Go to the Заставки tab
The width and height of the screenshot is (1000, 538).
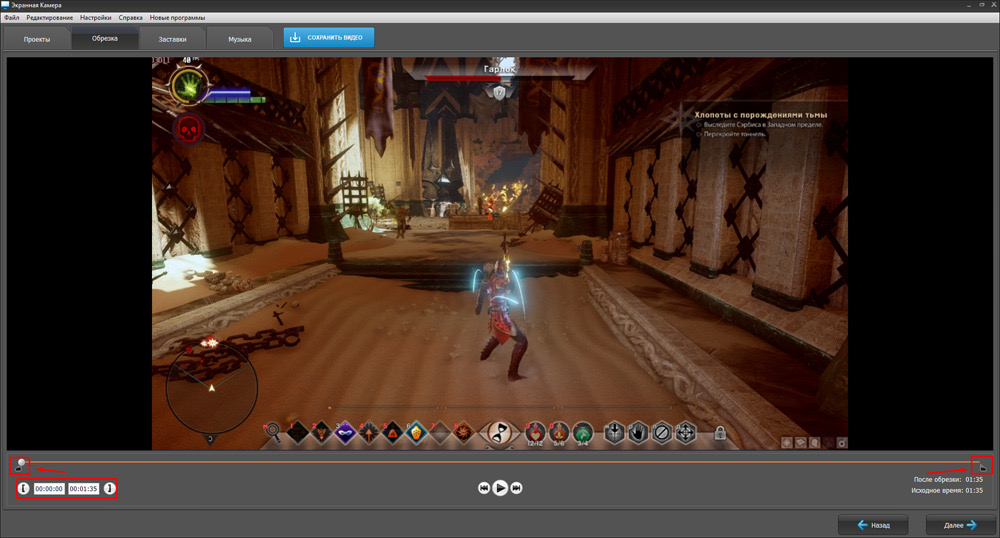click(x=172, y=39)
